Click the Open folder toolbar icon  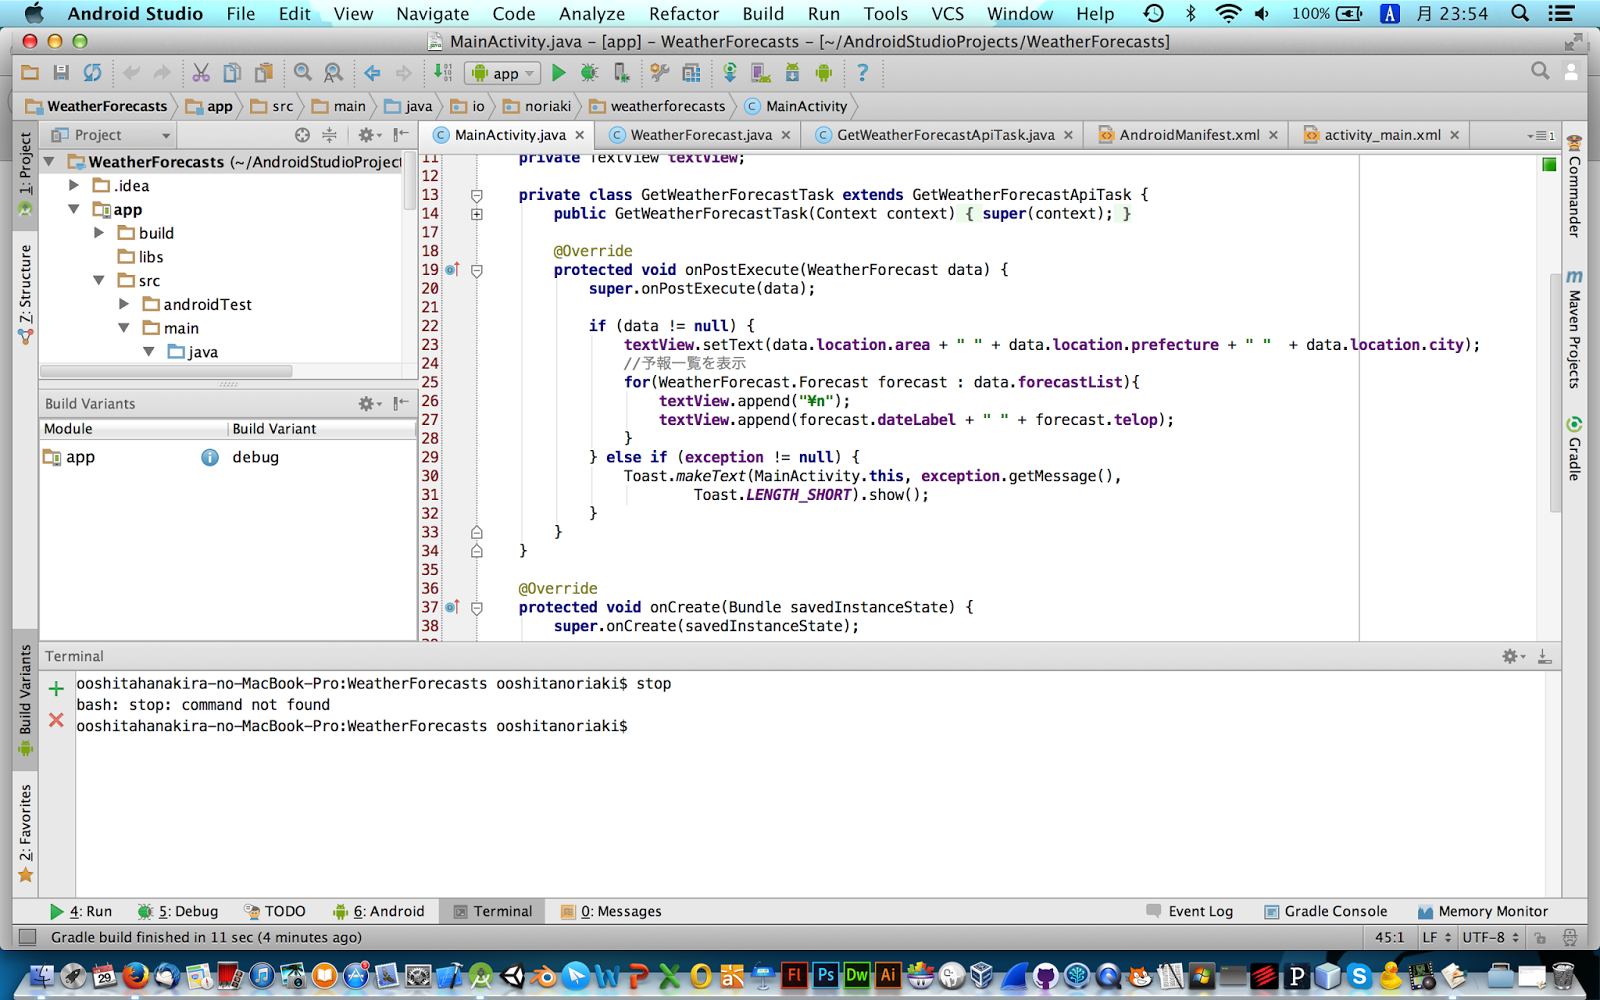coord(30,73)
